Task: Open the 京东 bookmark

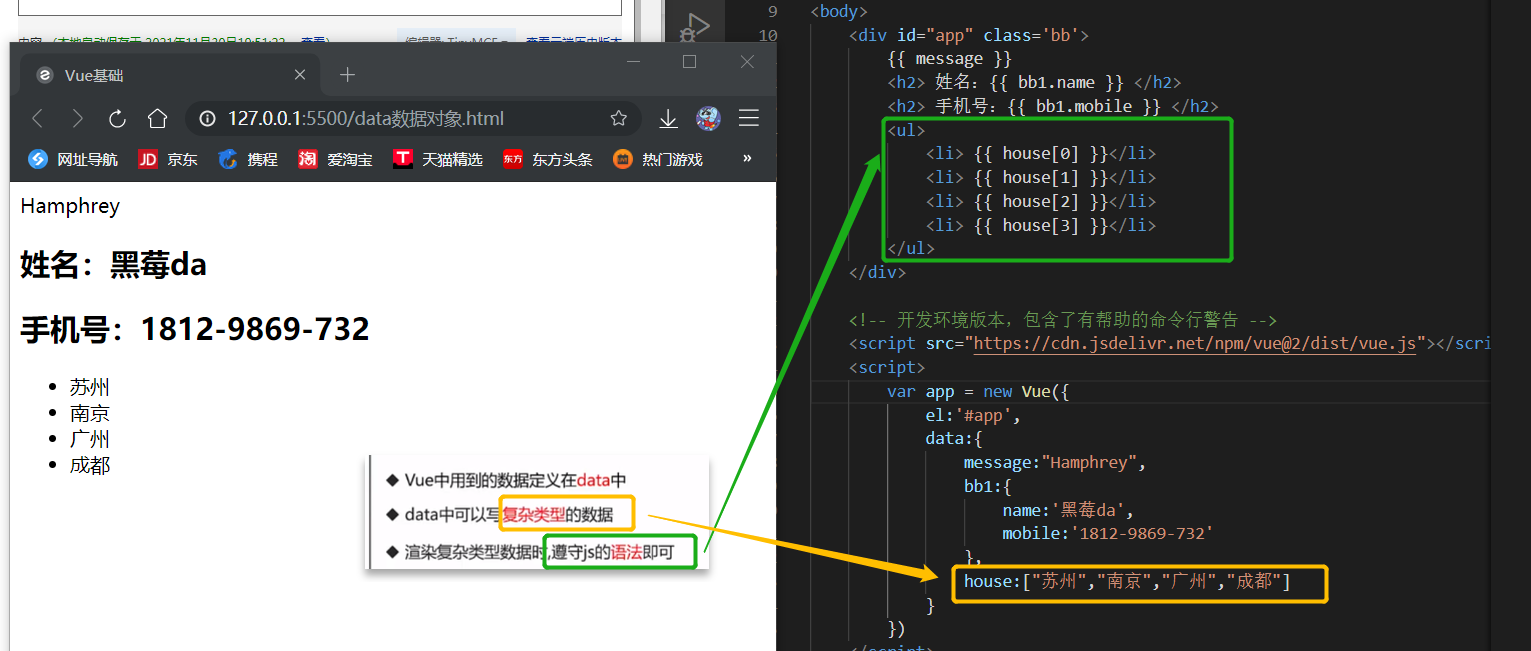Action: tap(167, 159)
